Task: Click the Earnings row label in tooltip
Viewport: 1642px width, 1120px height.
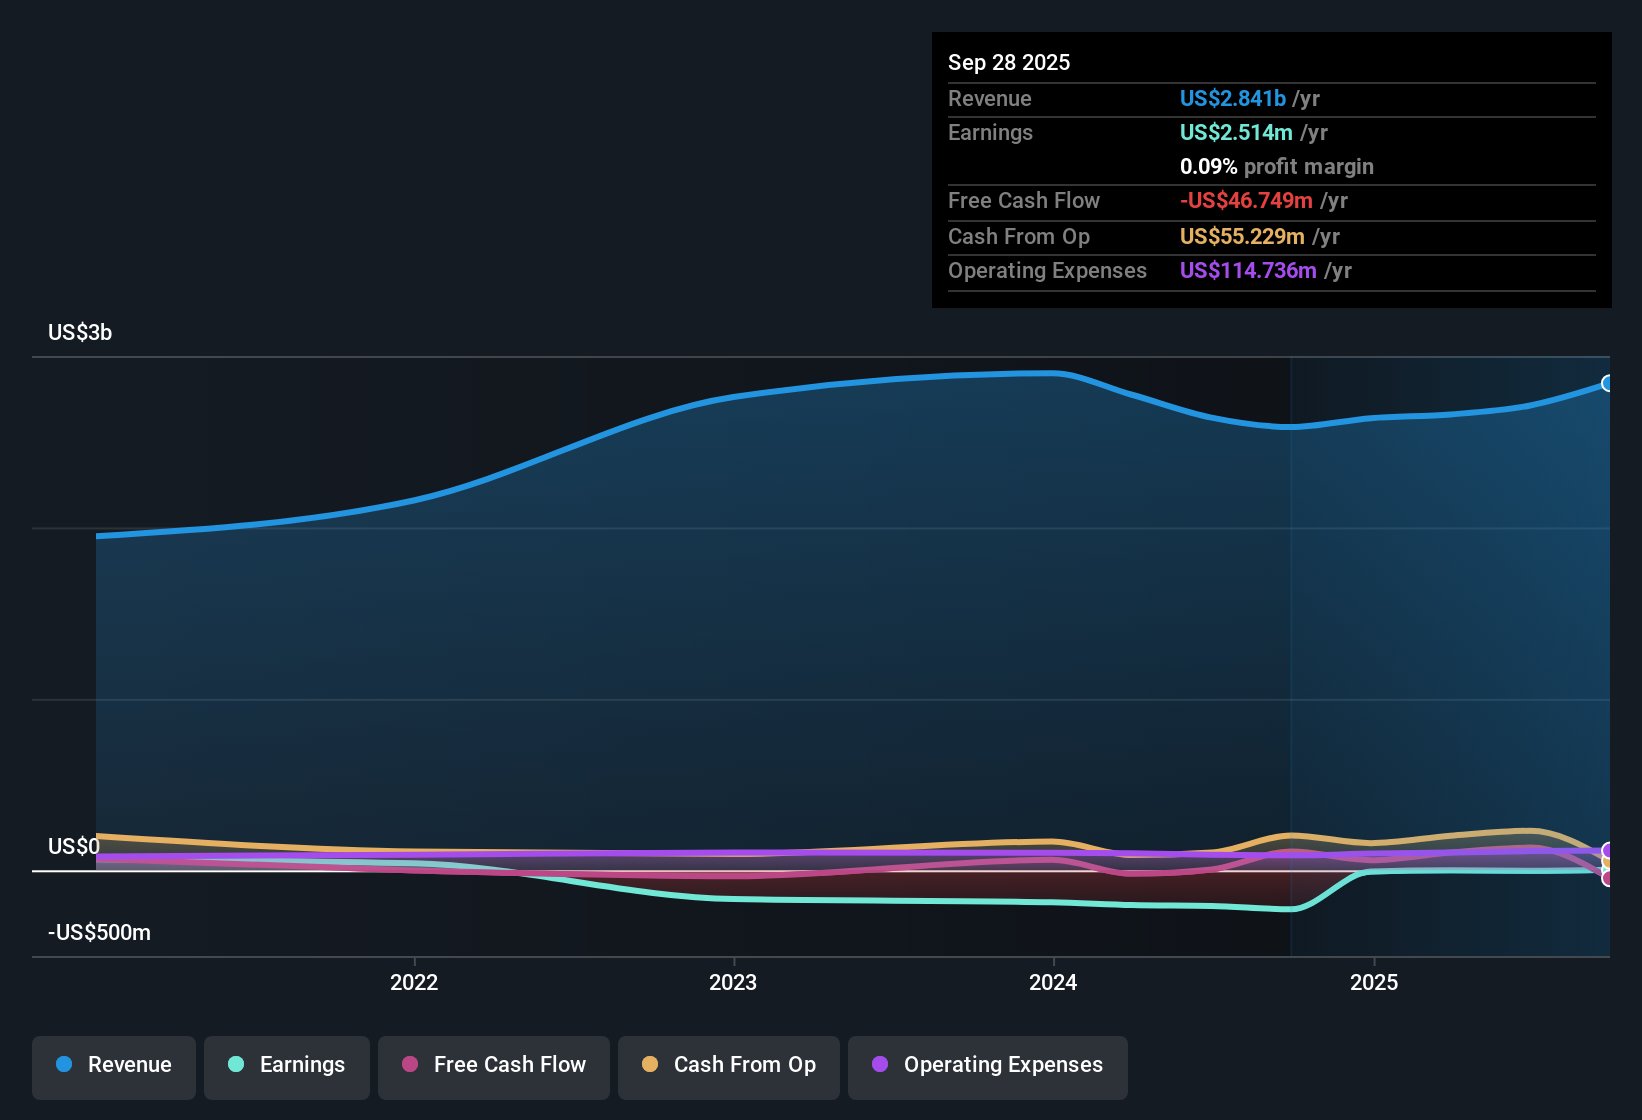Action: pyautogui.click(x=990, y=132)
